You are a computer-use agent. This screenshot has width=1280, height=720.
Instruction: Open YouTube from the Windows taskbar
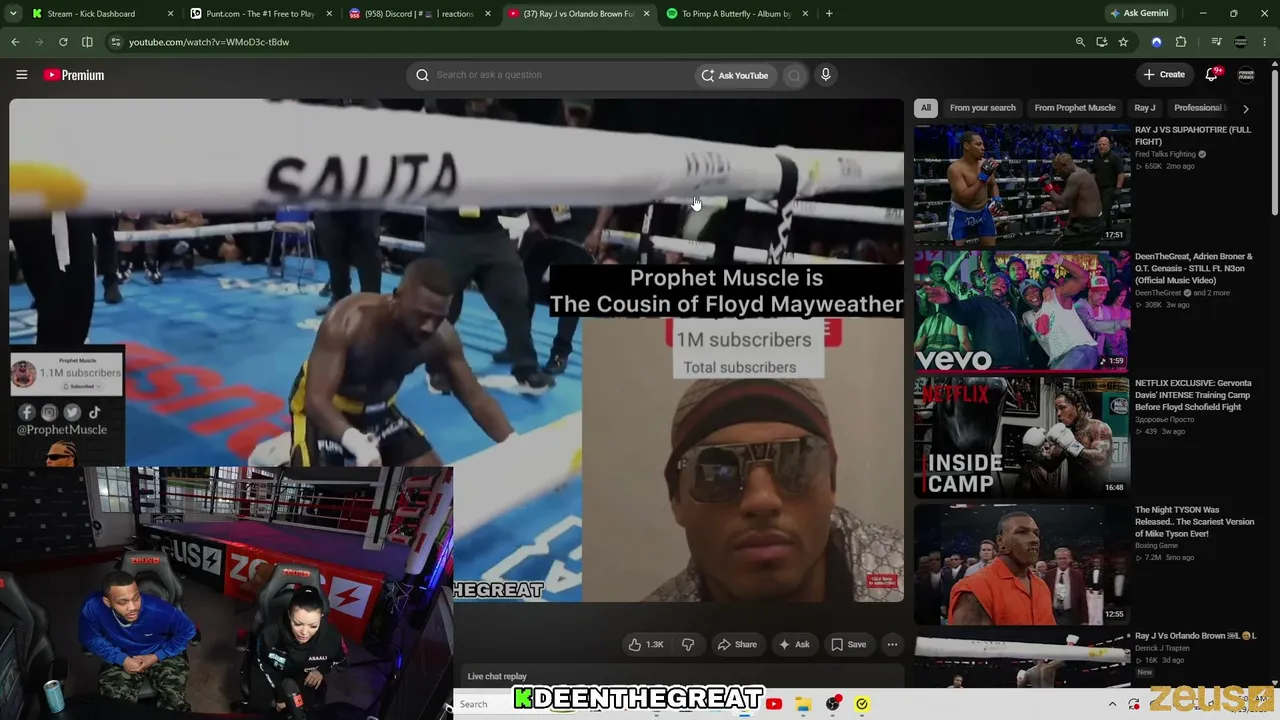(774, 704)
